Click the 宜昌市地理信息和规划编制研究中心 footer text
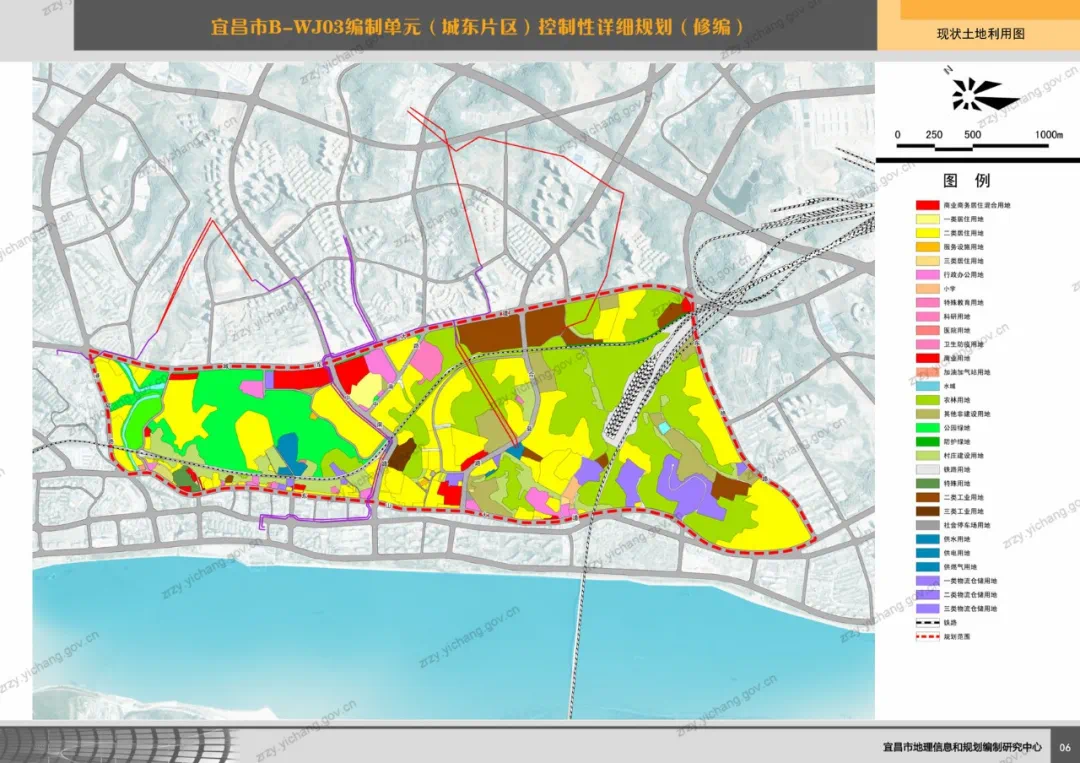The image size is (1080, 763). (x=962, y=746)
